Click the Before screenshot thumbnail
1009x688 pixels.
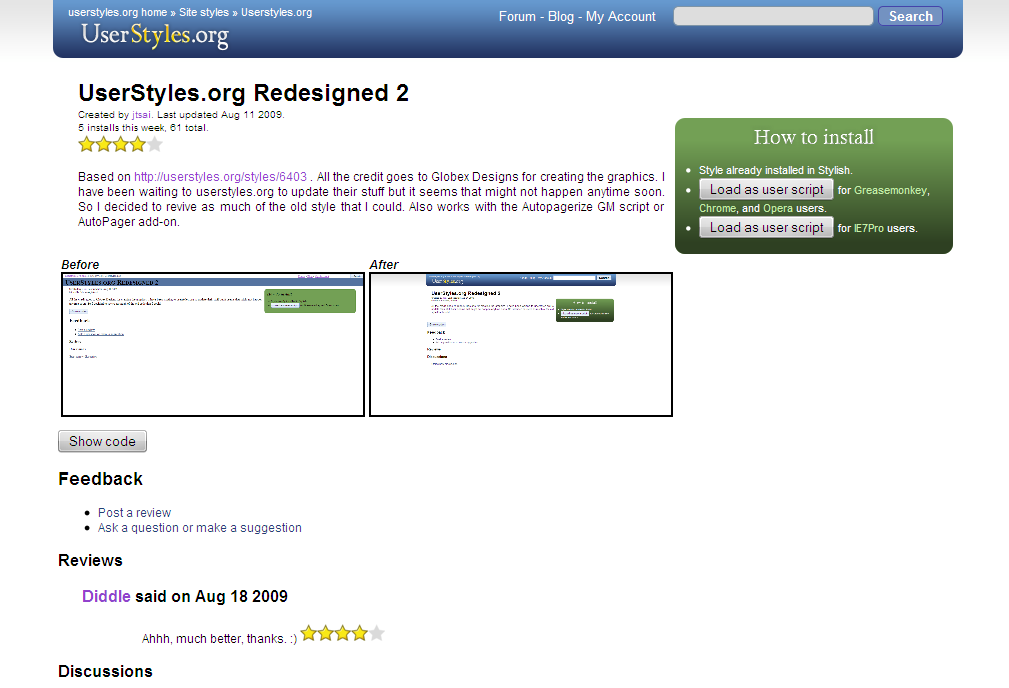click(212, 344)
